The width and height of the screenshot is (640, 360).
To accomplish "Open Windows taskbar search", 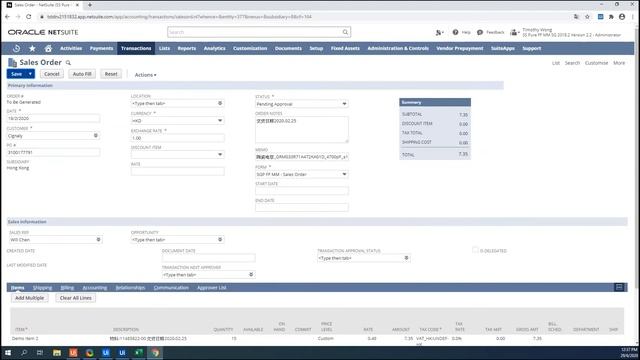I will coord(24,353).
